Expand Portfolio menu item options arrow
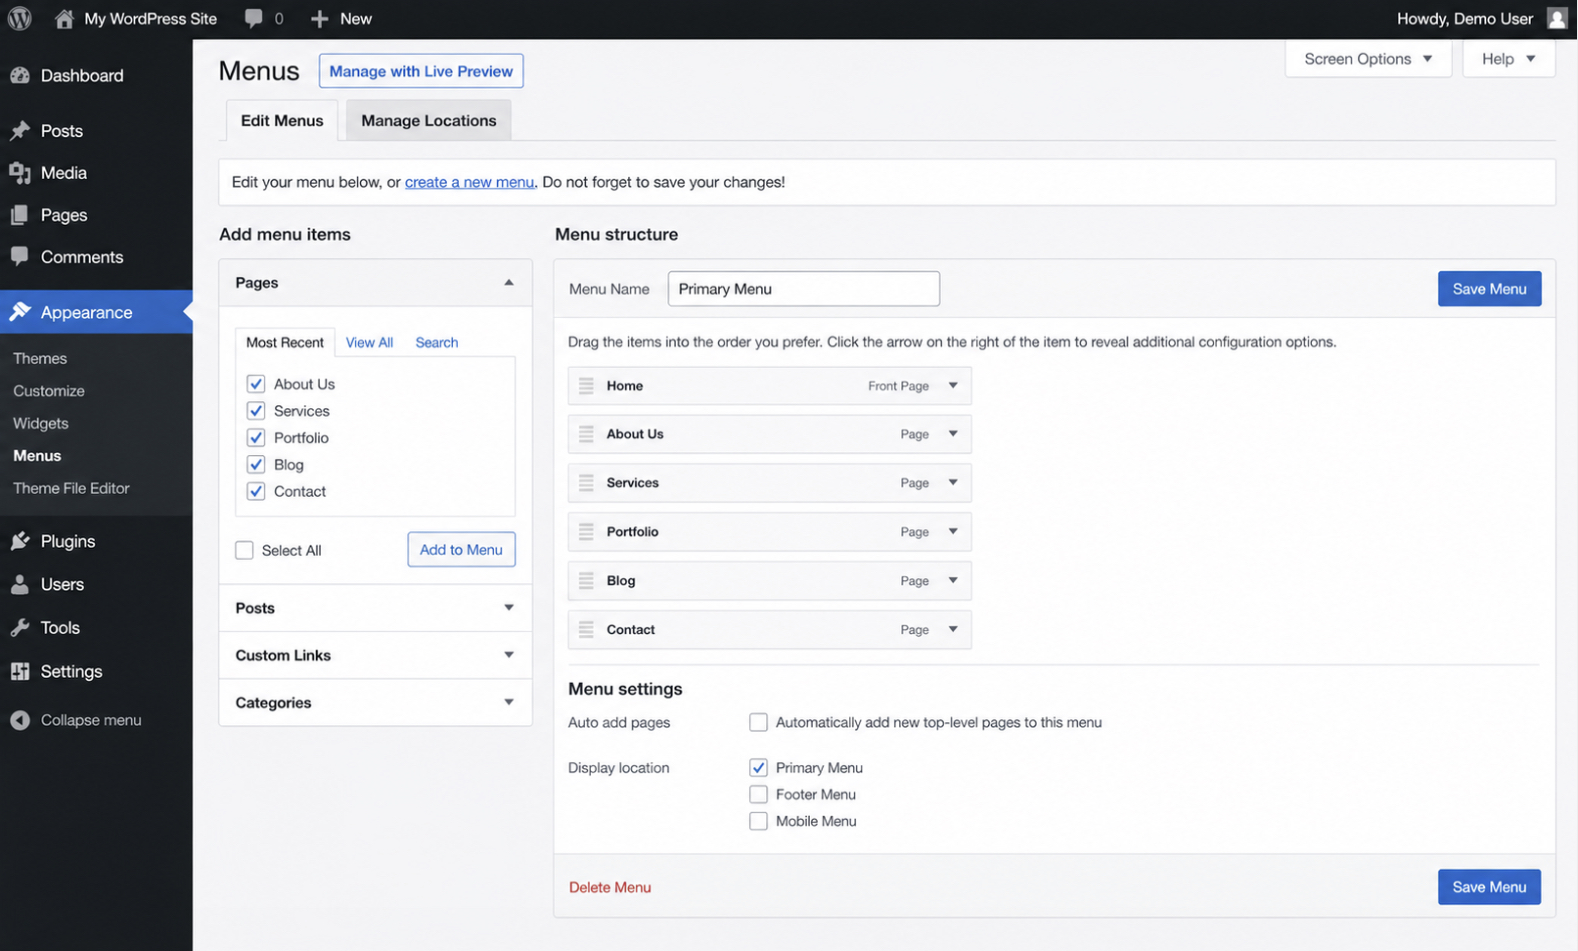 (953, 532)
